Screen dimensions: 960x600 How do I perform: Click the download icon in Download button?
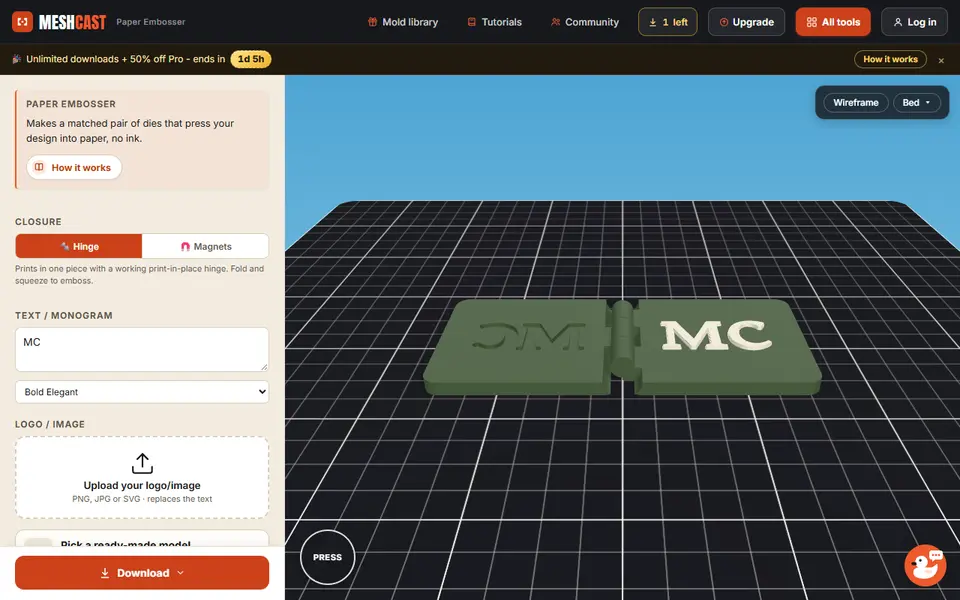pos(105,573)
